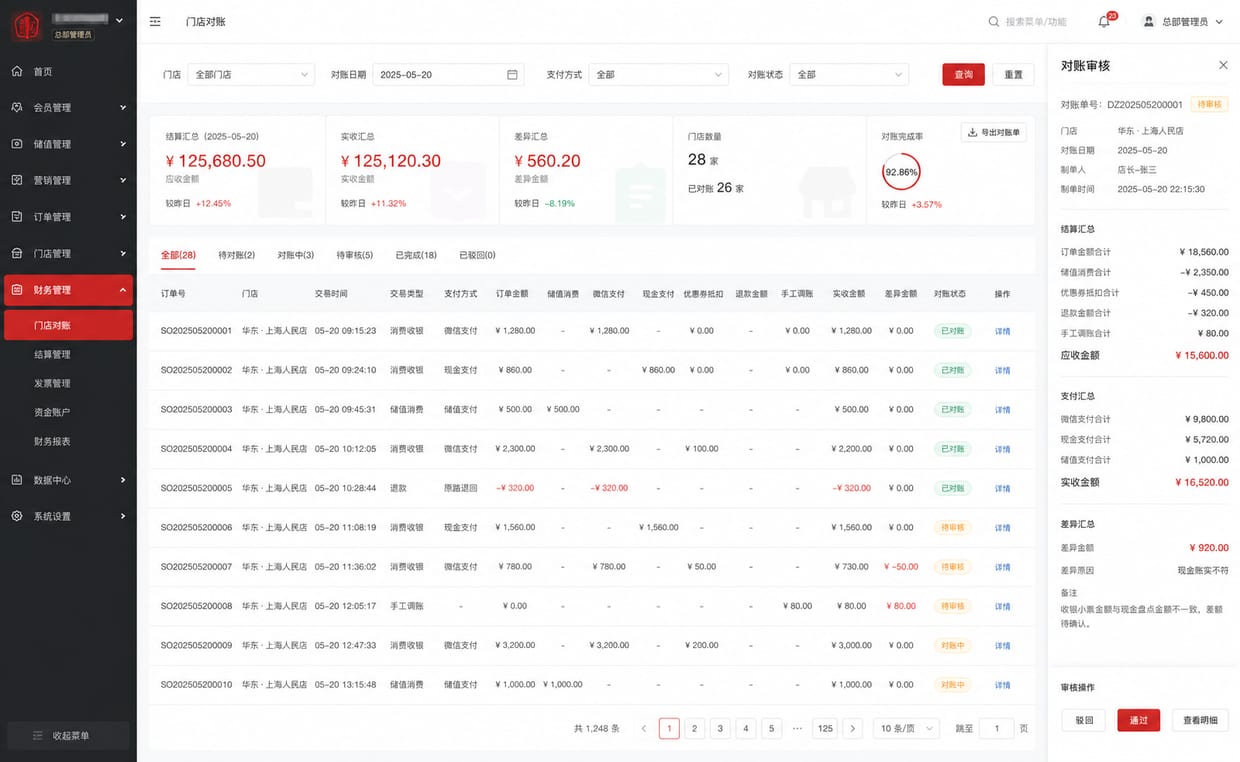Open 详情 for order SO202505200001
This screenshot has height=762, width=1240.
1002,331
